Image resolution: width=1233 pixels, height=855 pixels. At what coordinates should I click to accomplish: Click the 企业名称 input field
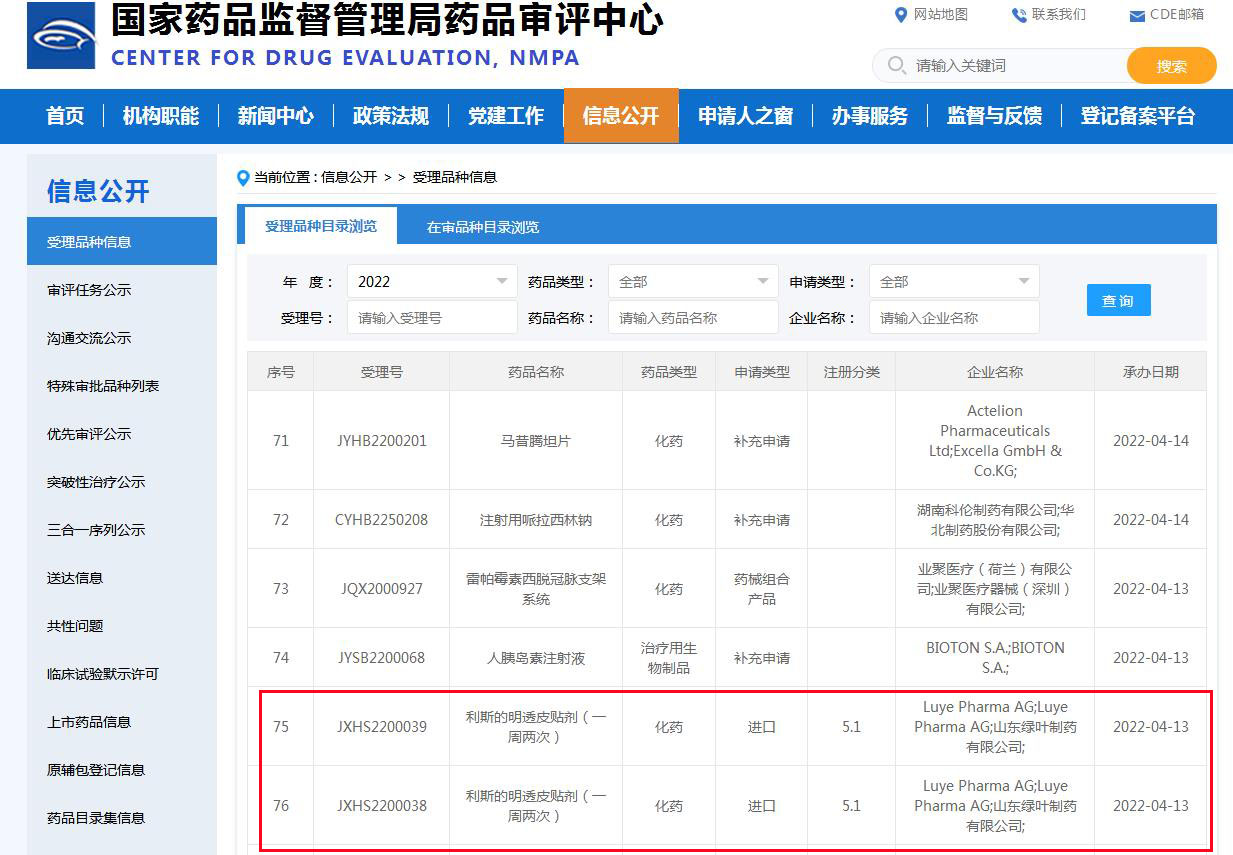[x=953, y=317]
